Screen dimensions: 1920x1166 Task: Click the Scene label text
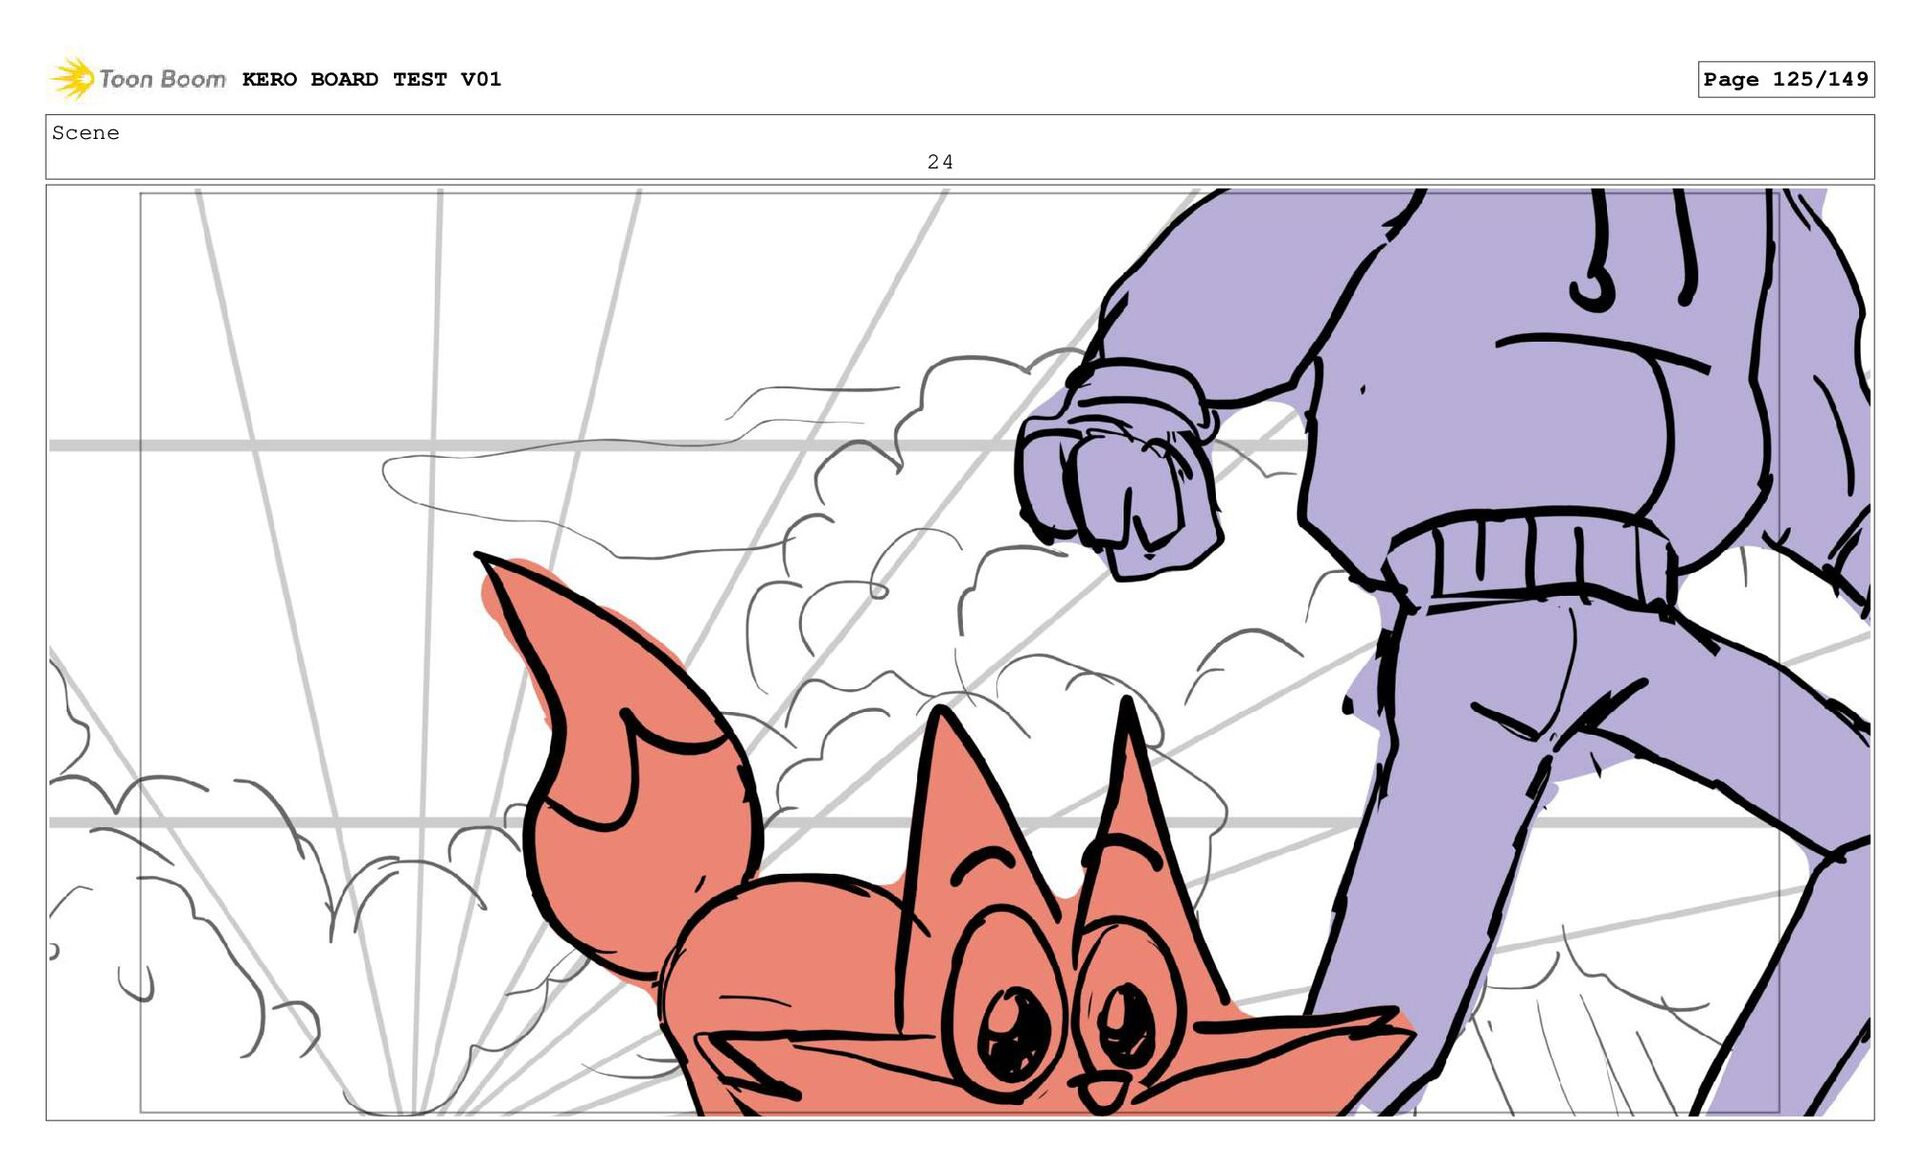(x=85, y=133)
